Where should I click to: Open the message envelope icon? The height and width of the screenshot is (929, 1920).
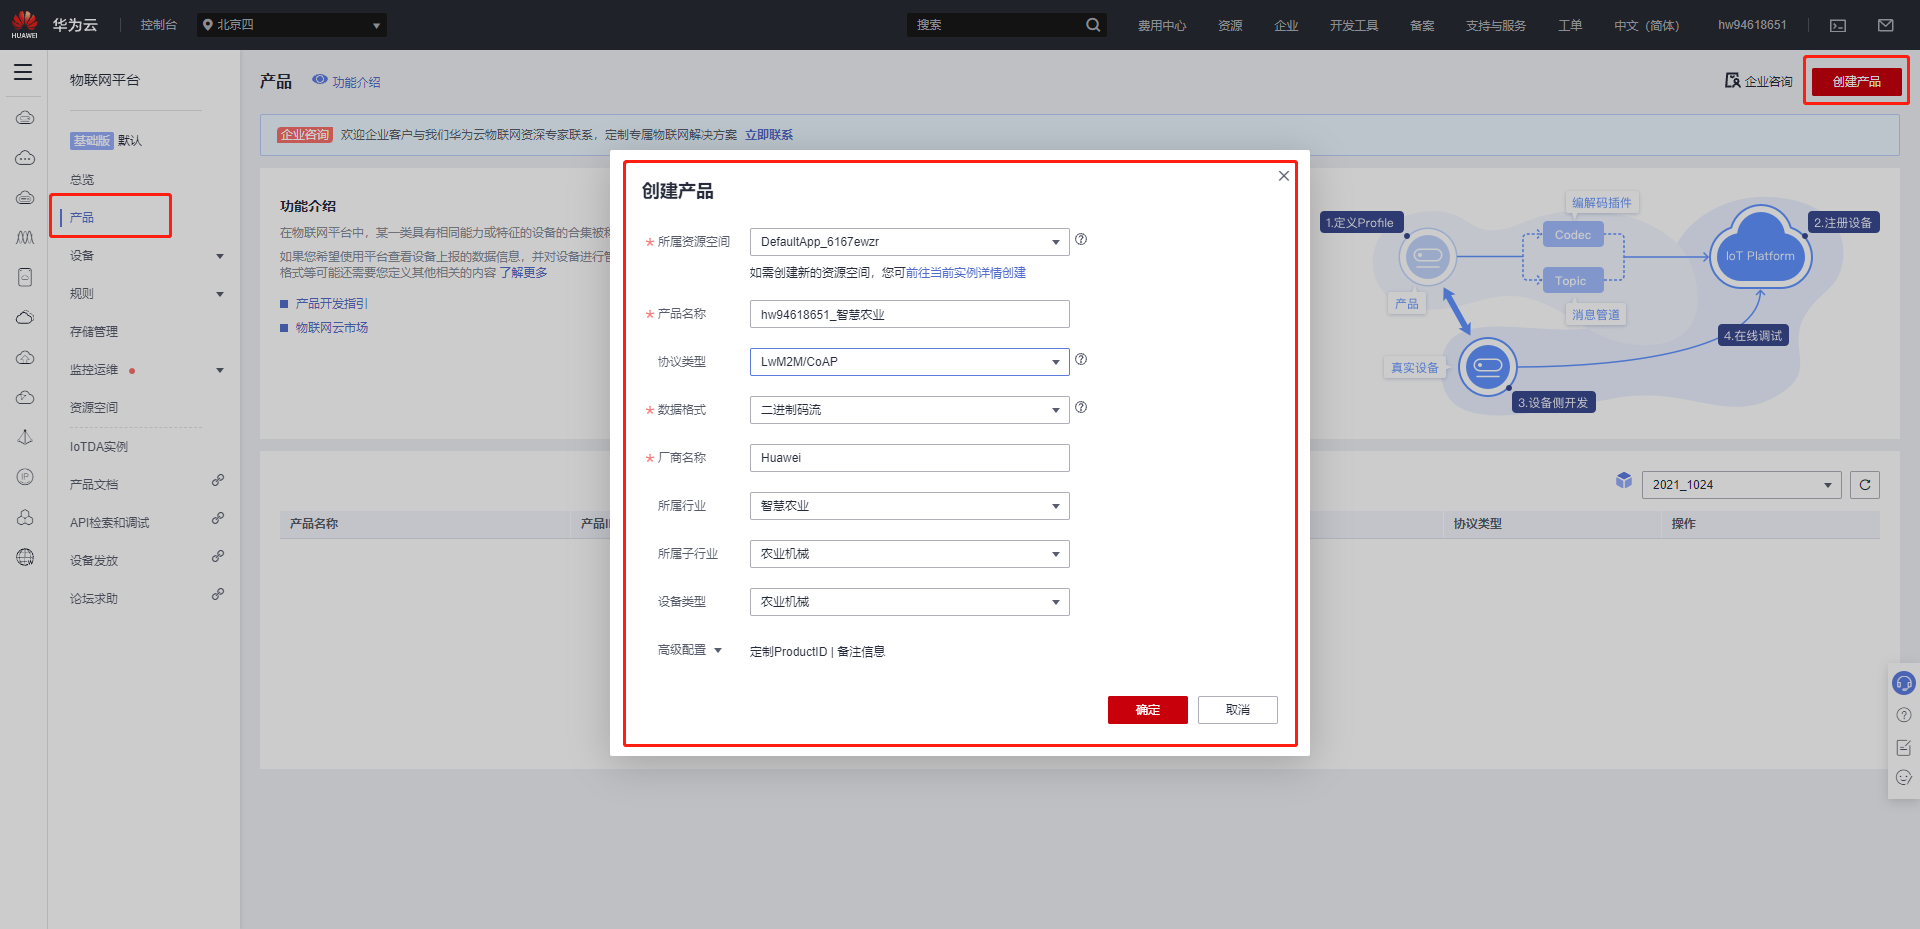tap(1885, 25)
